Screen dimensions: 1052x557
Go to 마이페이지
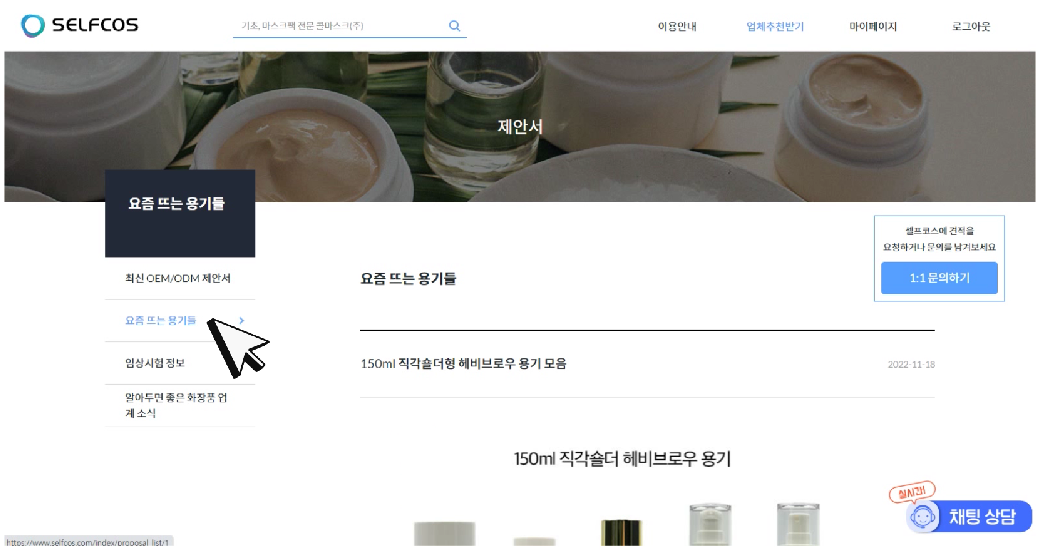(x=873, y=26)
